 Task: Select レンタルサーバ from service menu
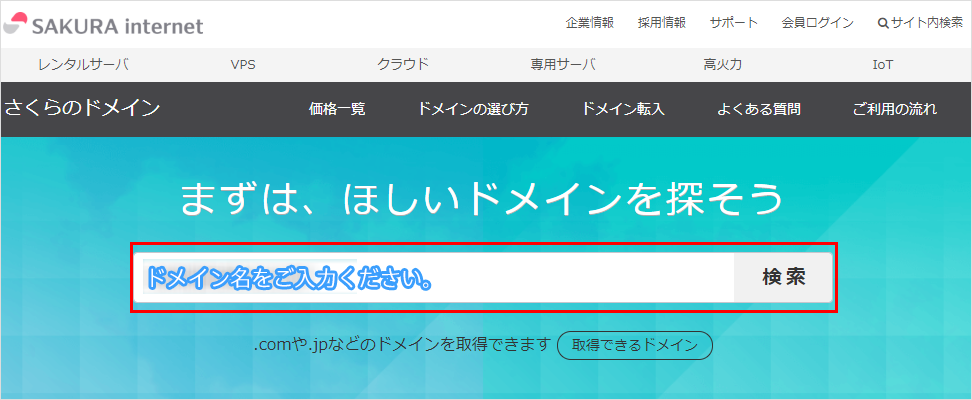(83, 65)
